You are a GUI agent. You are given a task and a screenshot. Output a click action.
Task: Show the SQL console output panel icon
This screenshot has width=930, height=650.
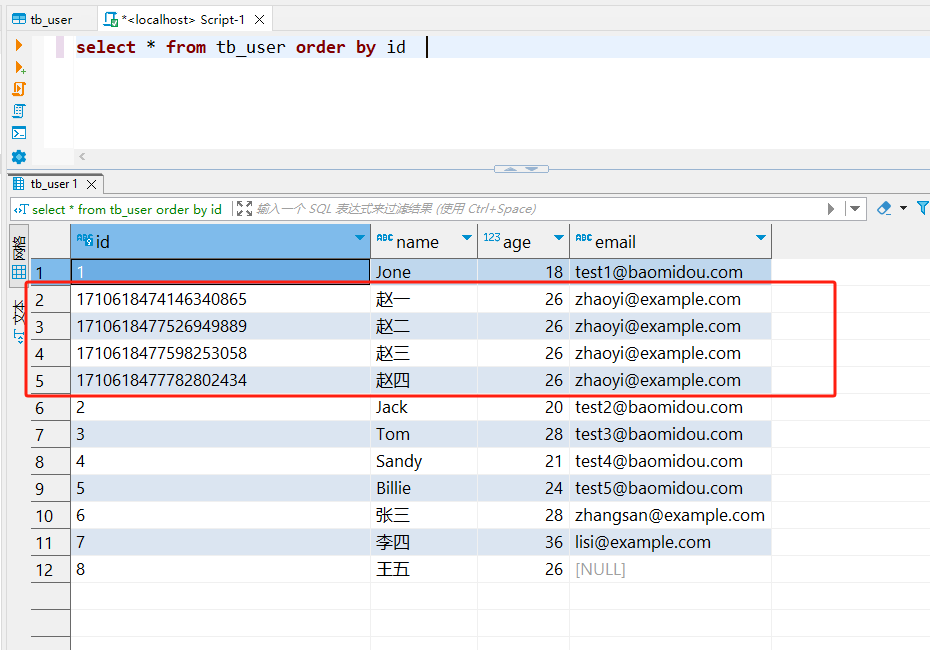pos(19,133)
